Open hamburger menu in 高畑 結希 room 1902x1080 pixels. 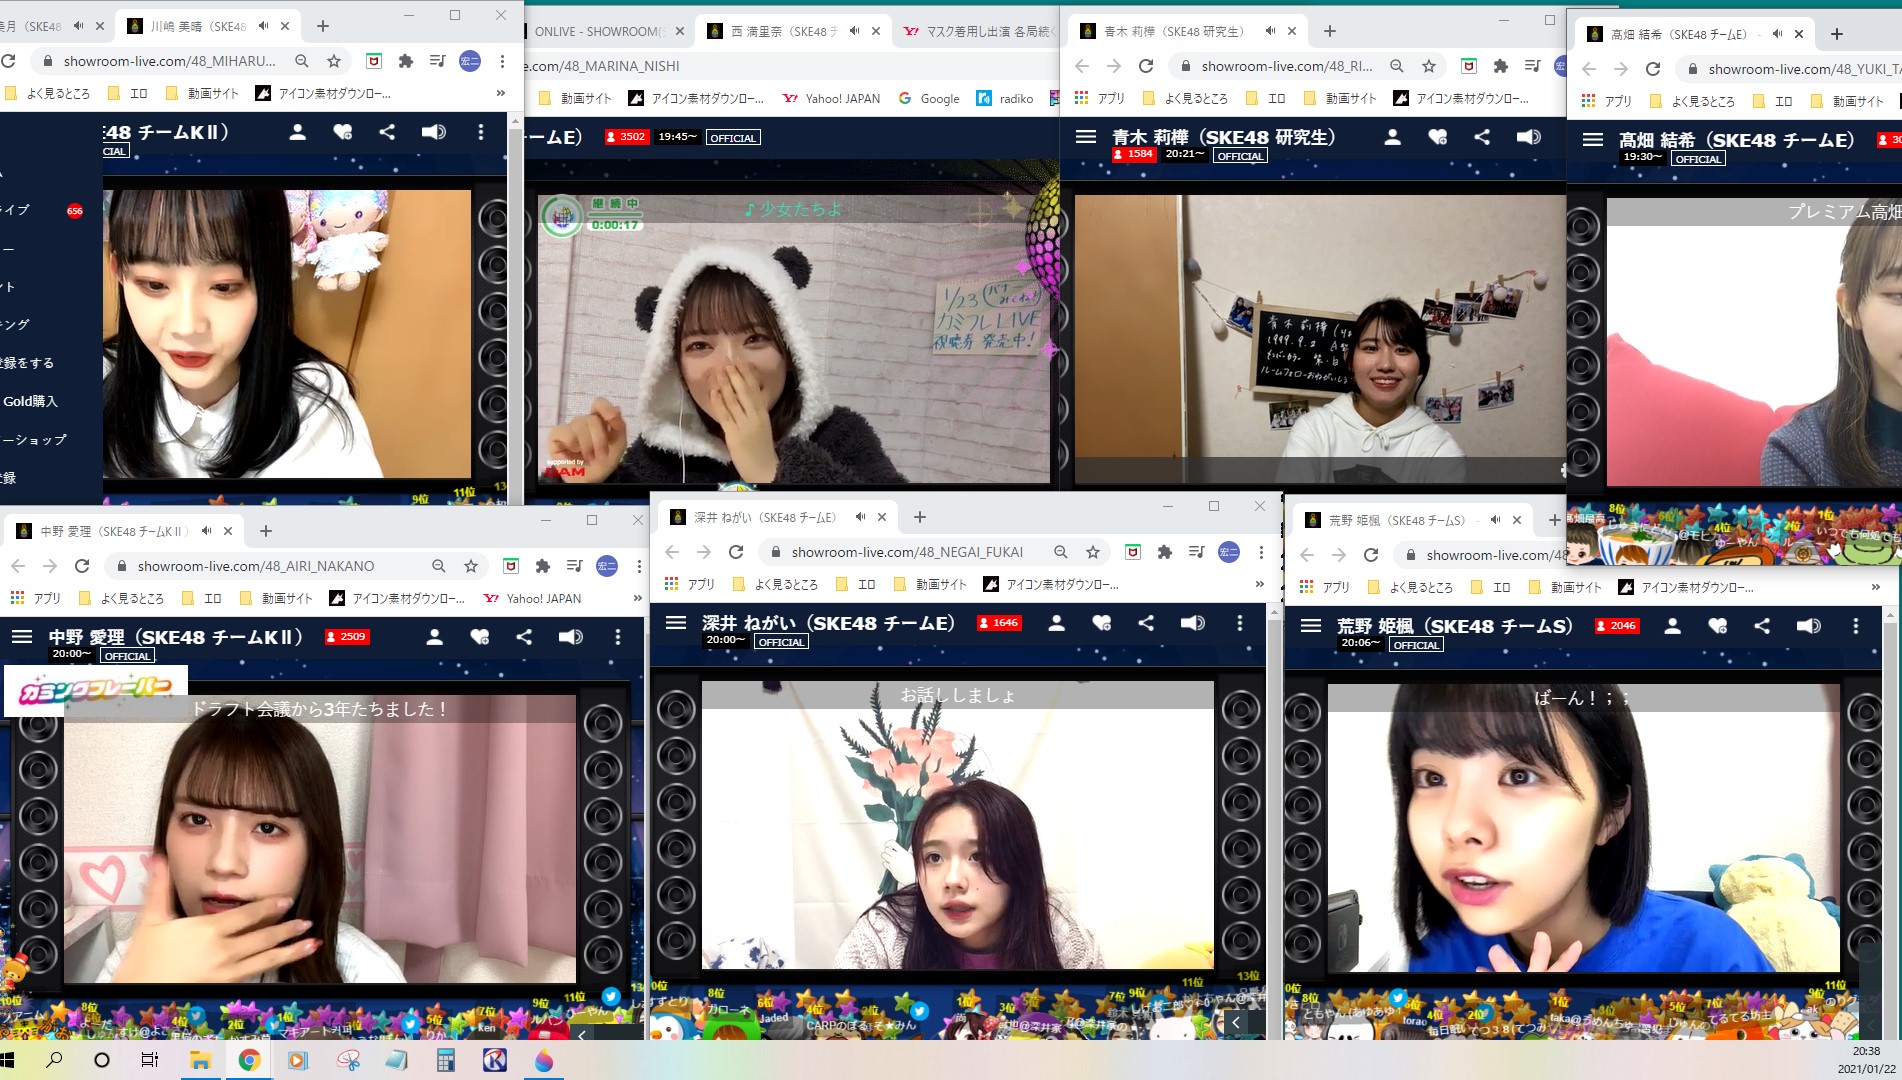1593,140
